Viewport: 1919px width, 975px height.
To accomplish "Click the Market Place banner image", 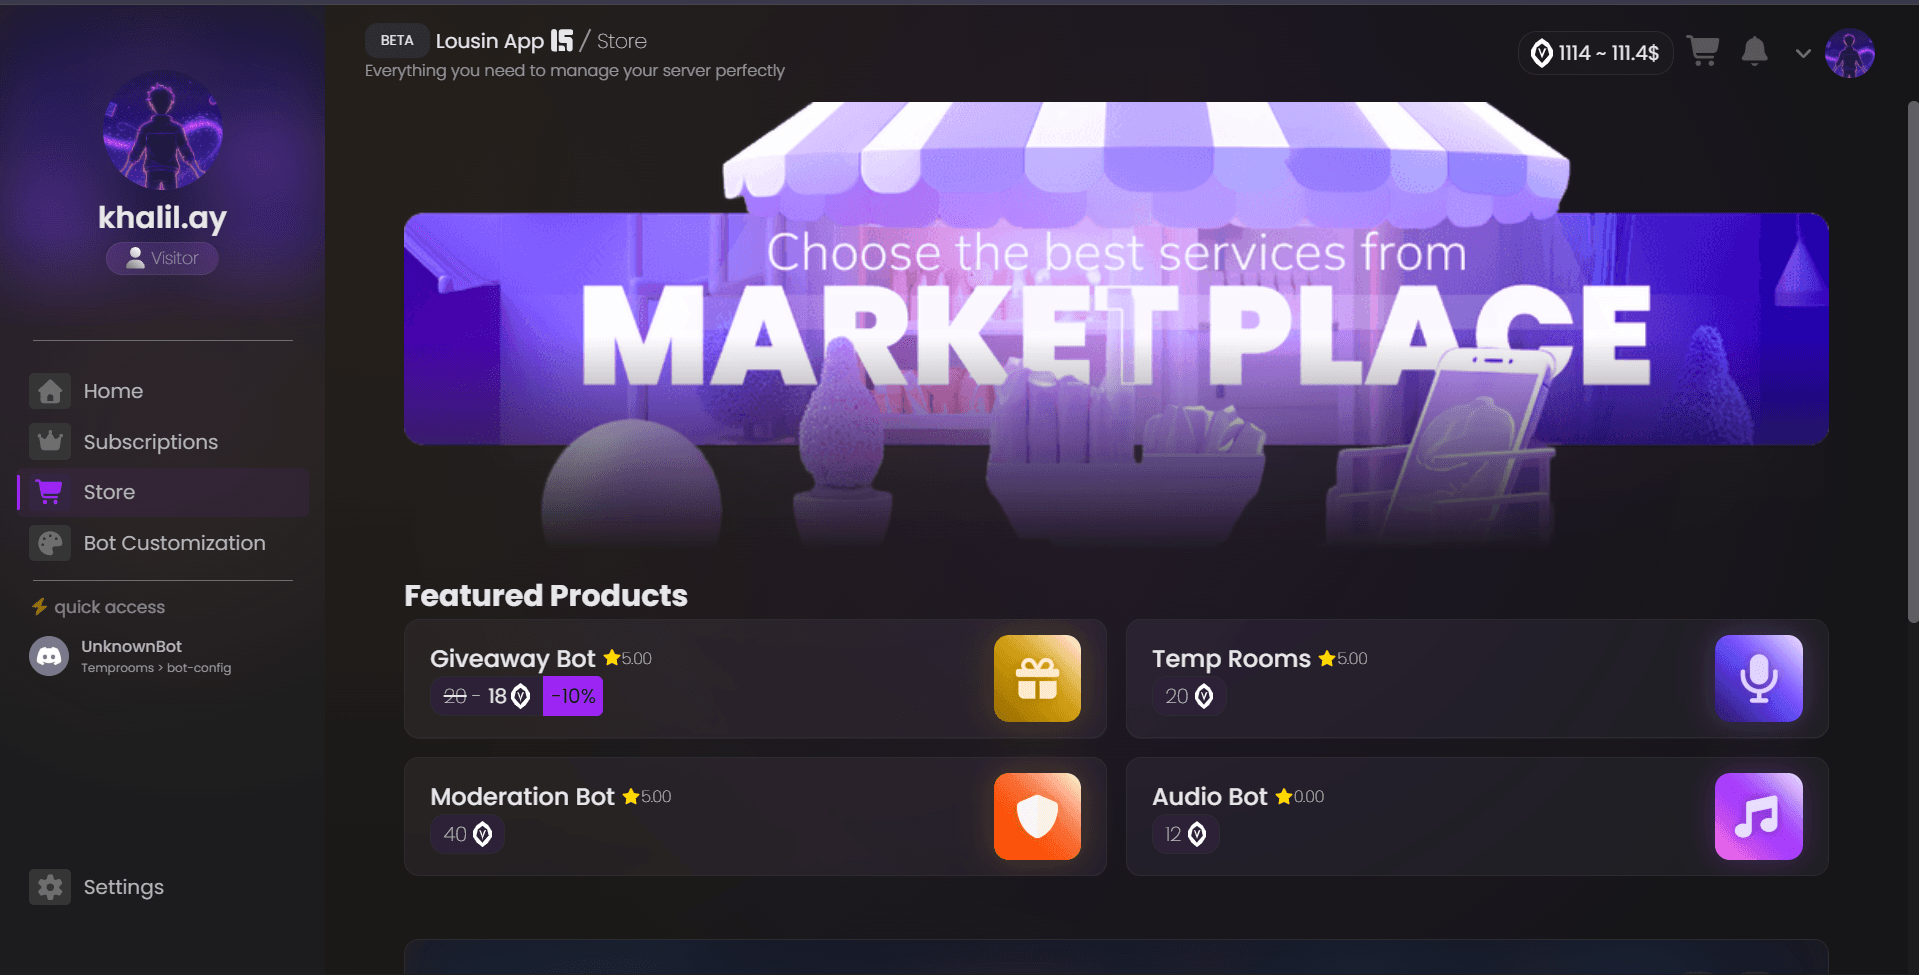I will [x=1116, y=325].
